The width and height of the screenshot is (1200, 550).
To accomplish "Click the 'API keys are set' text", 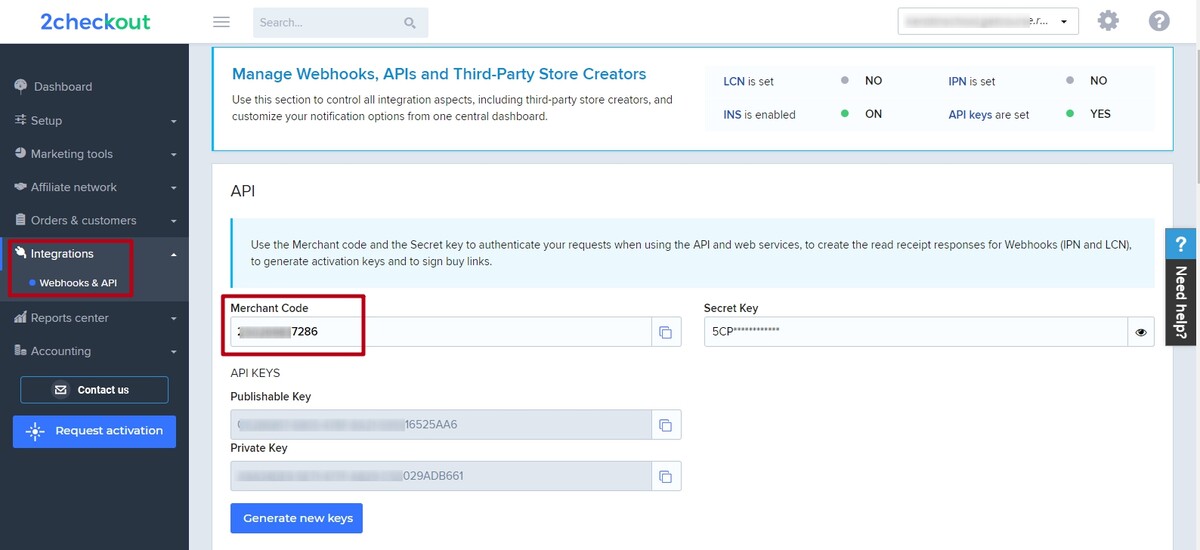I will (989, 114).
